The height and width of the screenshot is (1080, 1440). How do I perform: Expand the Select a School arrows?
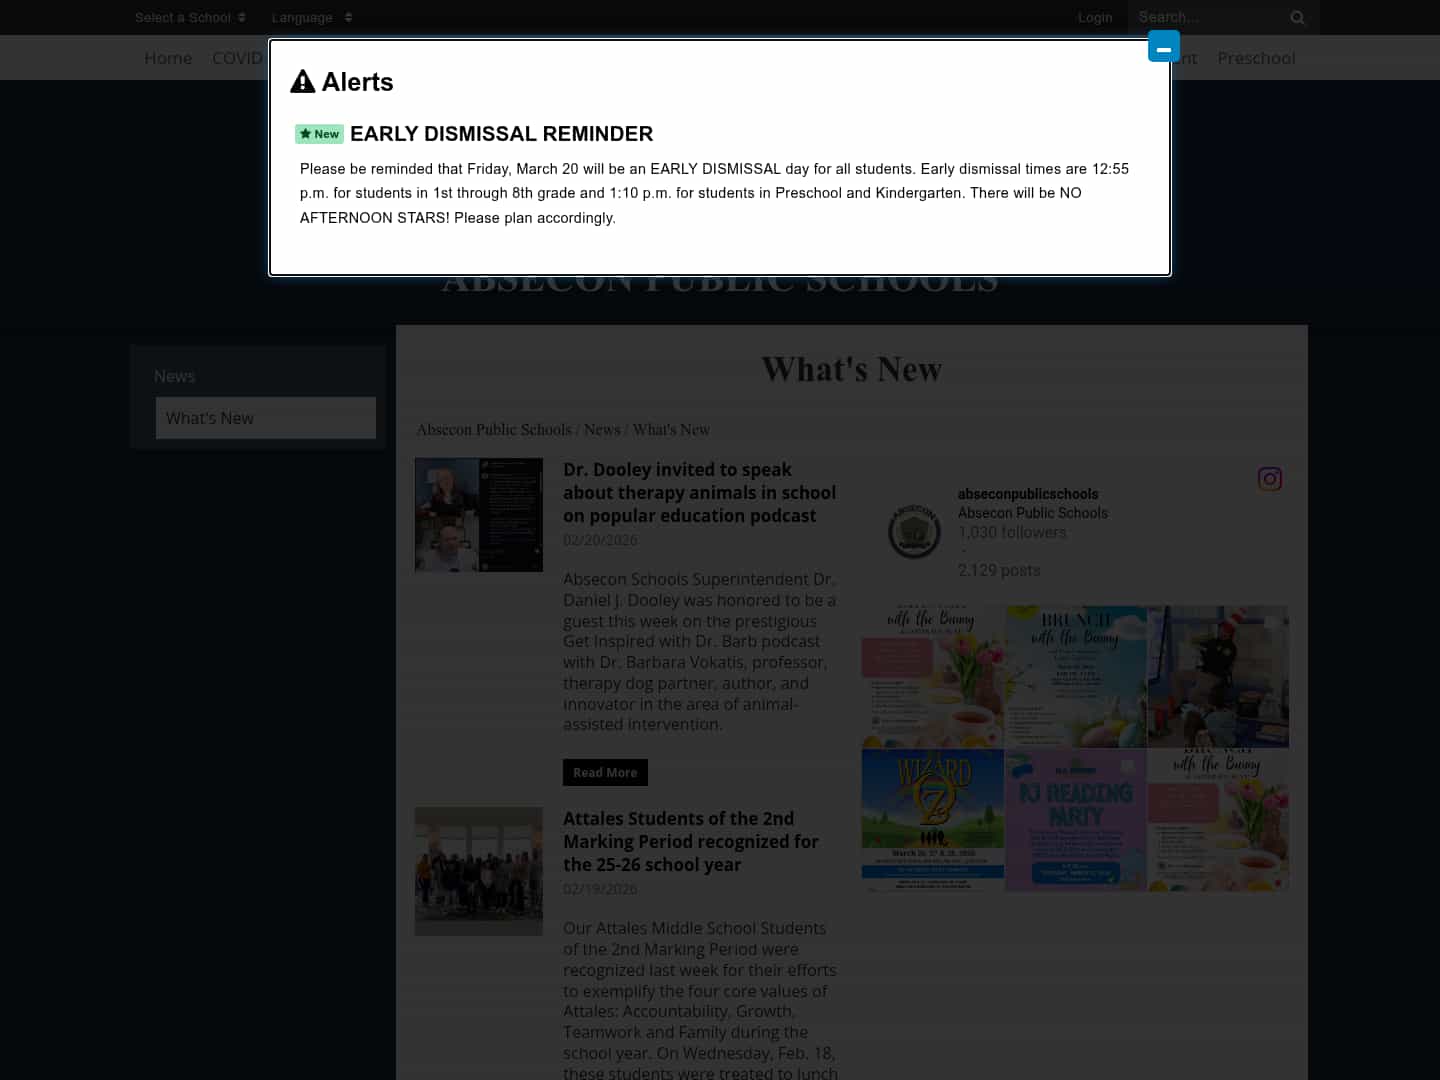[243, 17]
